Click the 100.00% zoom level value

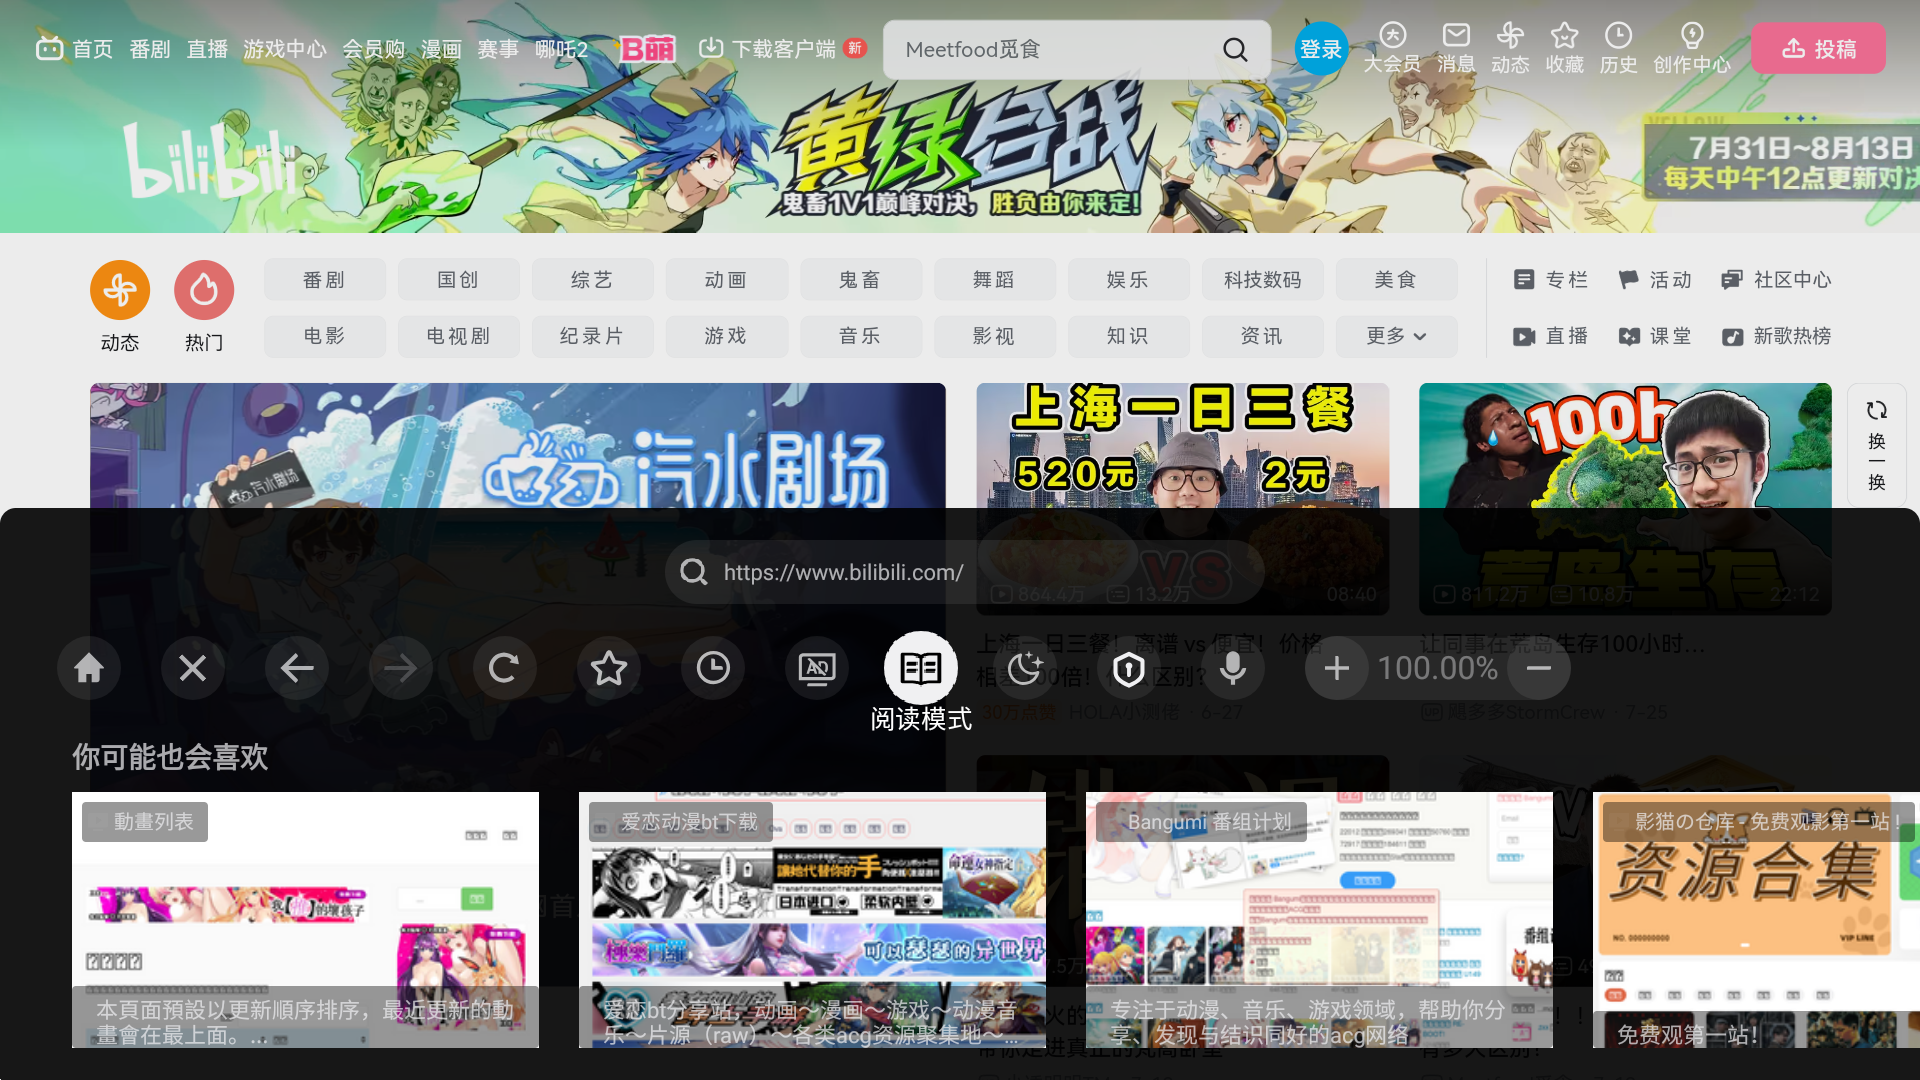(x=1438, y=668)
